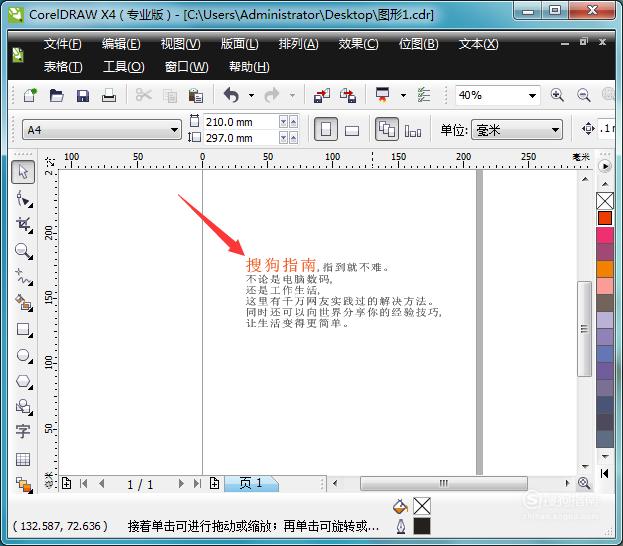Viewport: 623px width, 546px height.
Task: Expand the color palette flyout arrow
Action: tap(604, 166)
